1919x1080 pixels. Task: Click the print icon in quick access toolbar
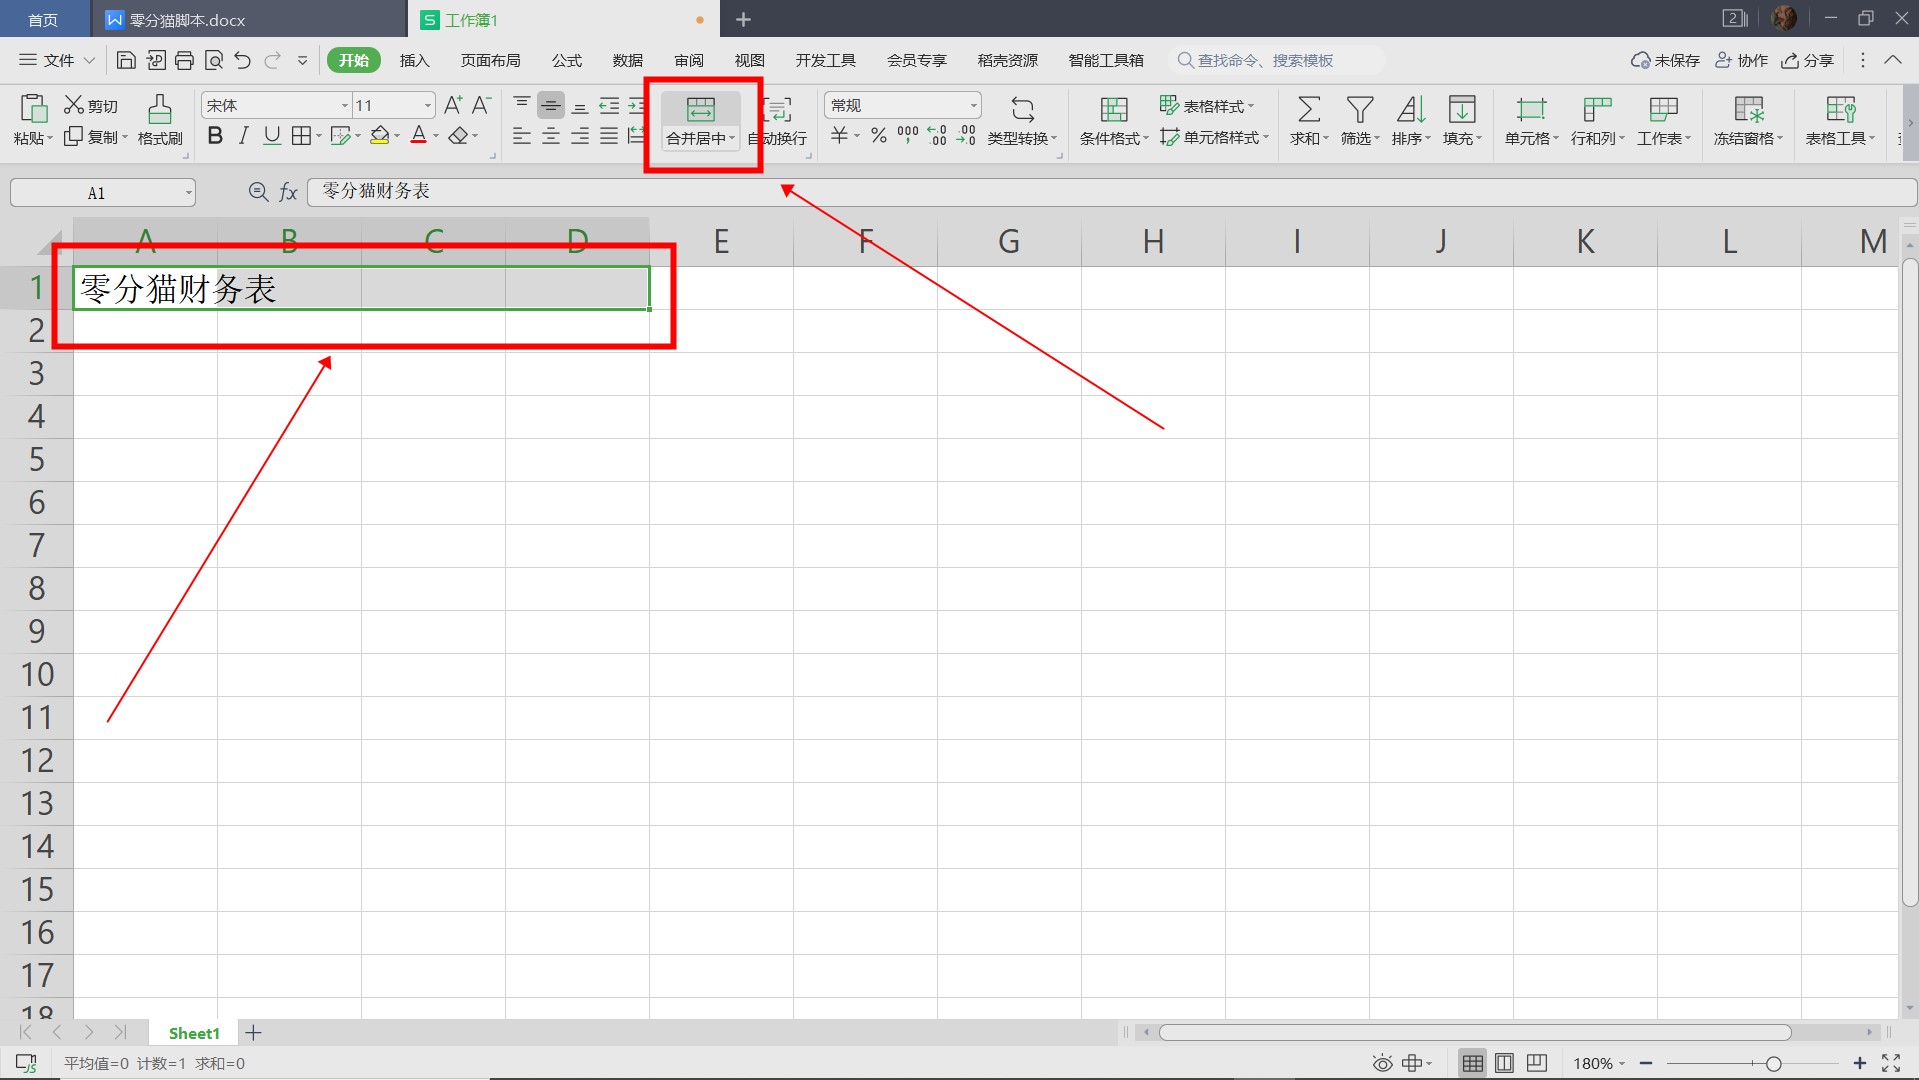[184, 61]
